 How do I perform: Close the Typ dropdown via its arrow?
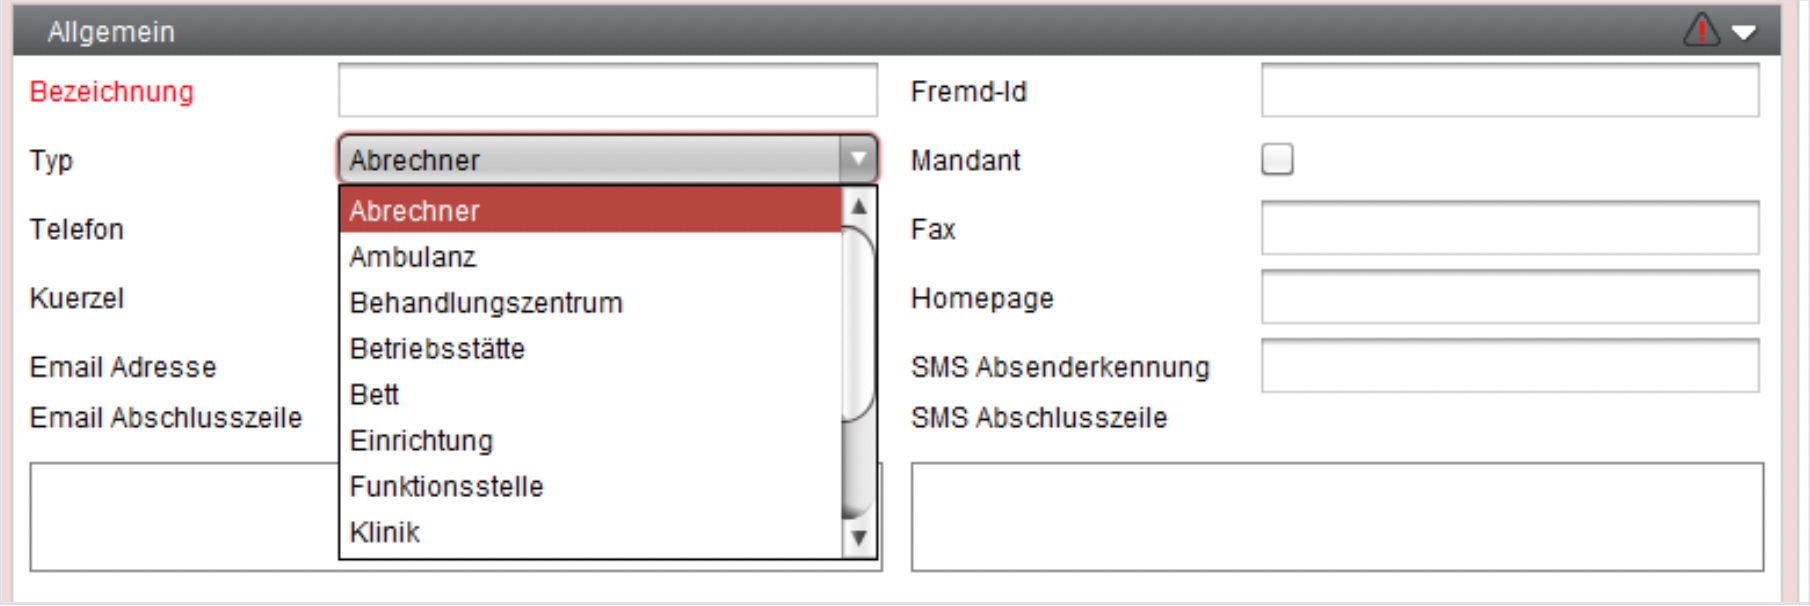pos(858,159)
